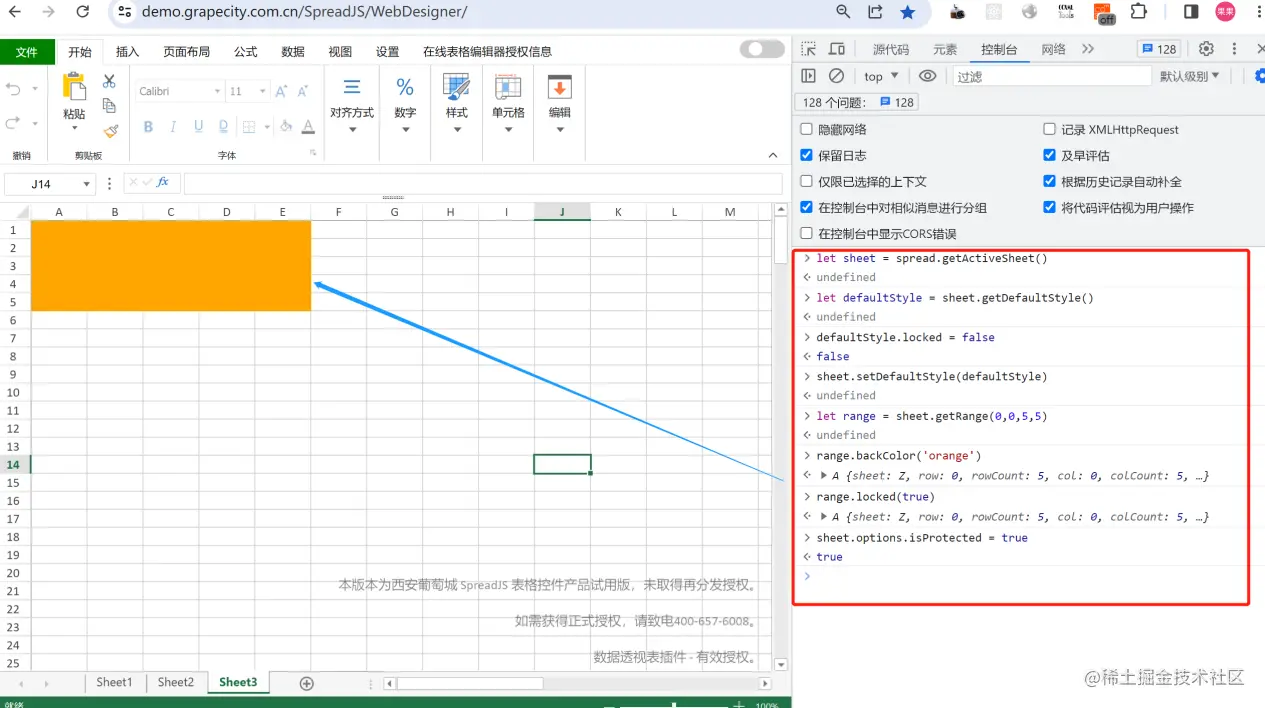
Task: Open the J14 name box dropdown
Action: pyautogui.click(x=86, y=184)
